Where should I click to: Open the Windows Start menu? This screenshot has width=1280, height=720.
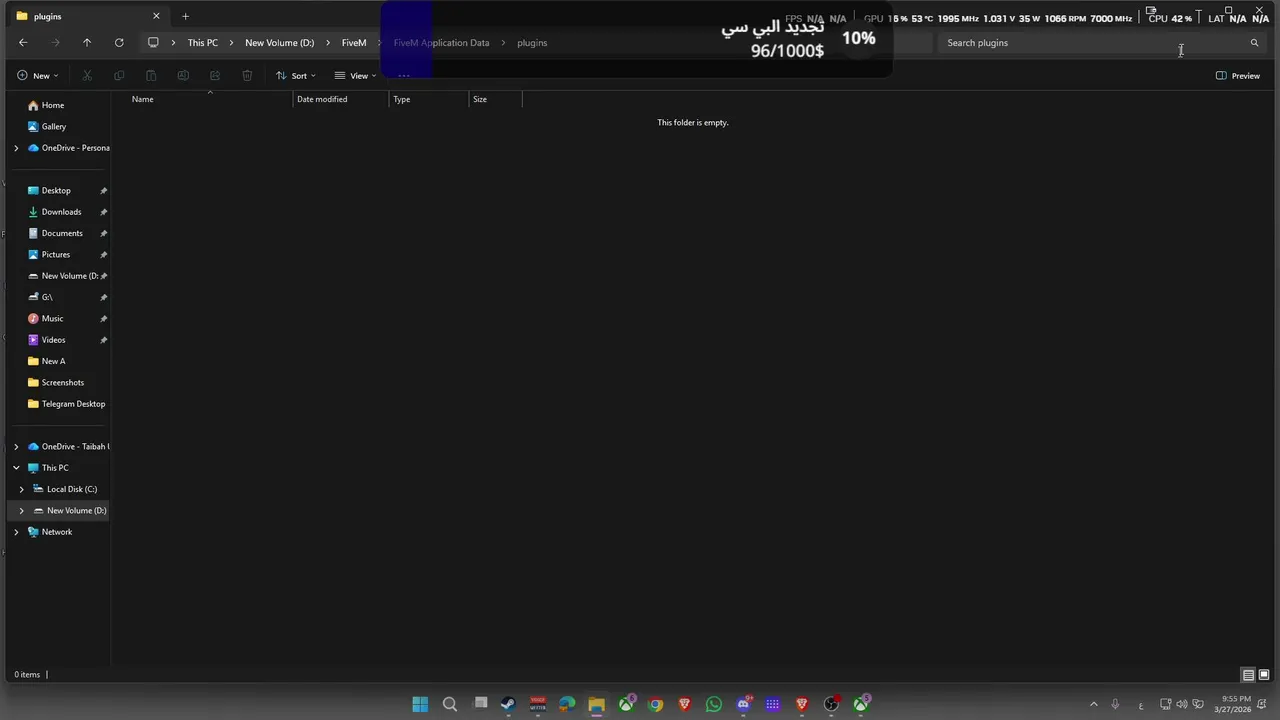(420, 704)
